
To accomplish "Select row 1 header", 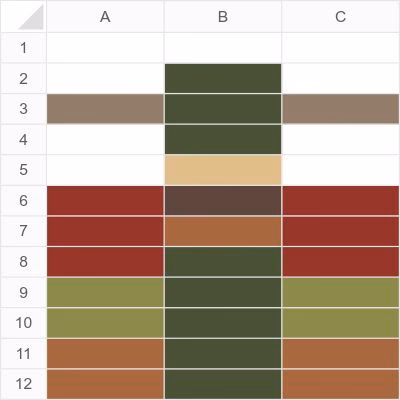I will (23, 48).
